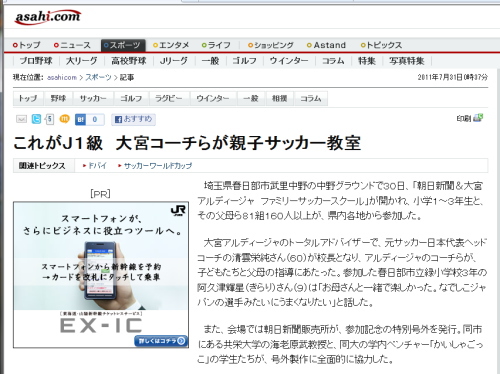
Task: Open the 写真特集 menu item
Action: click(407, 61)
